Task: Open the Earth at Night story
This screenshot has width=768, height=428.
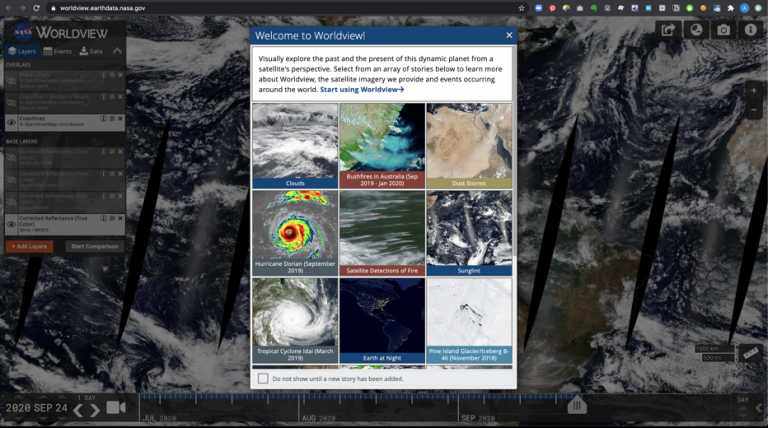Action: [382, 321]
